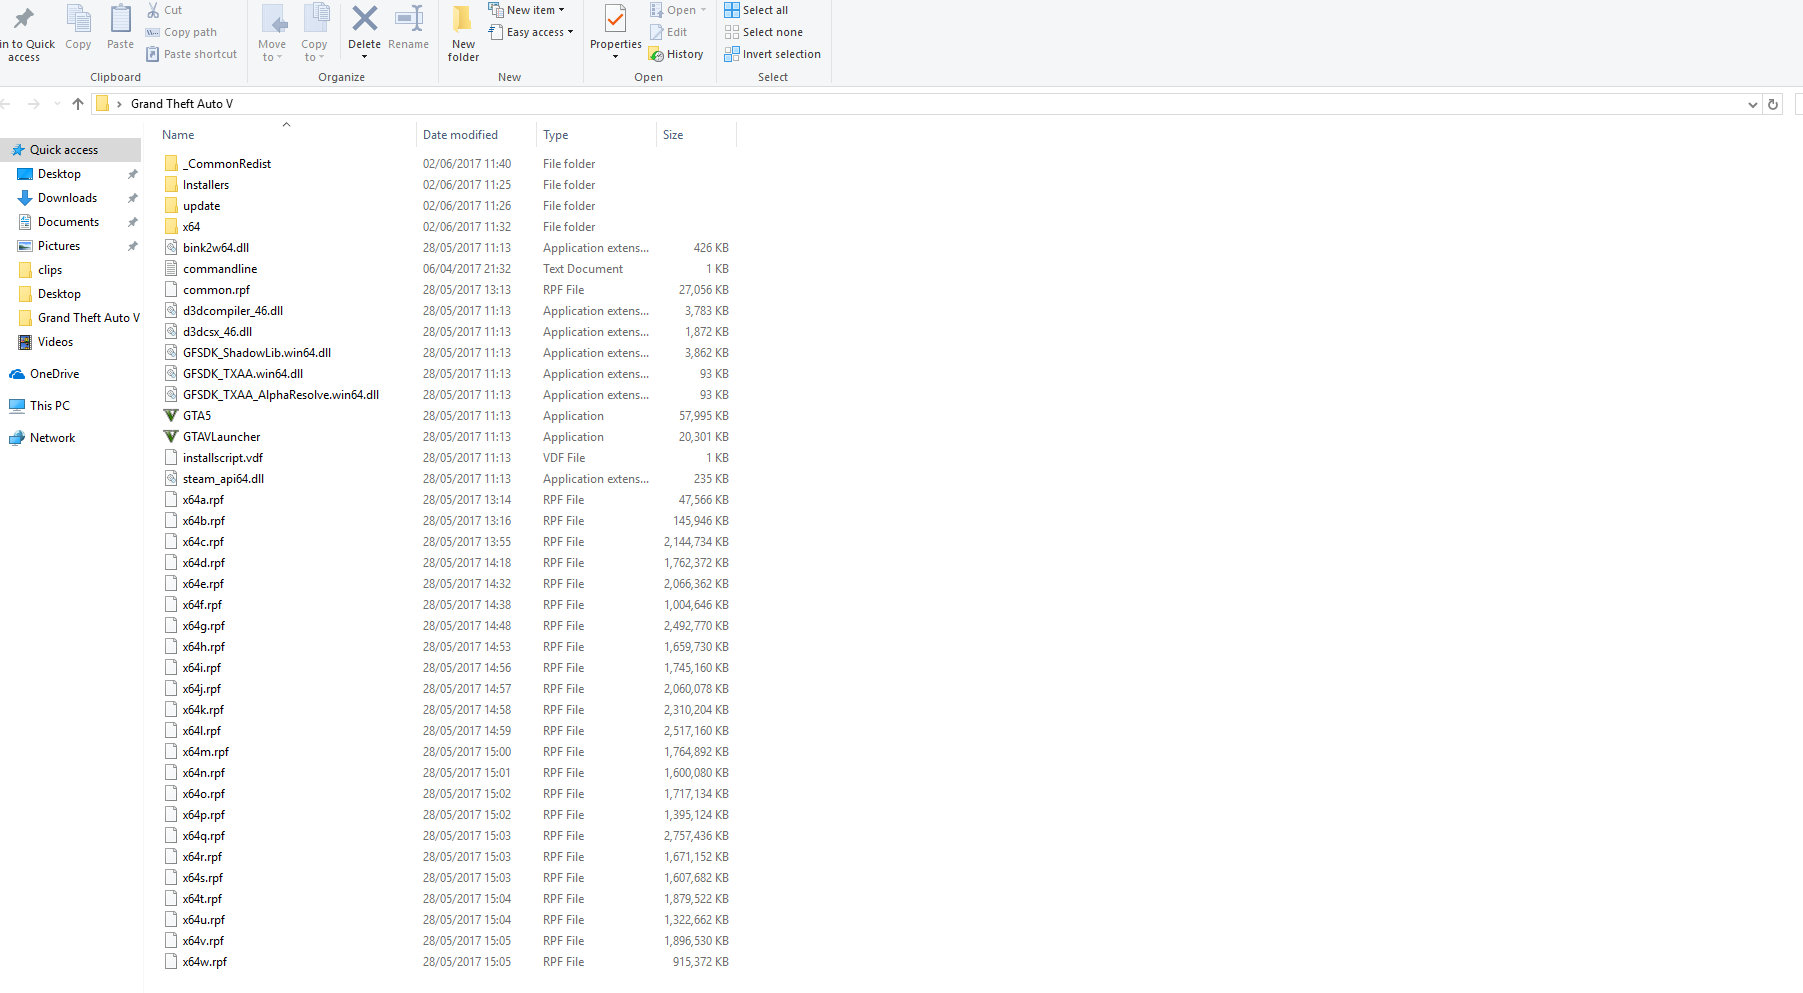Click the Copy ribbon icon
The width and height of the screenshot is (1803, 993).
pos(78,19)
